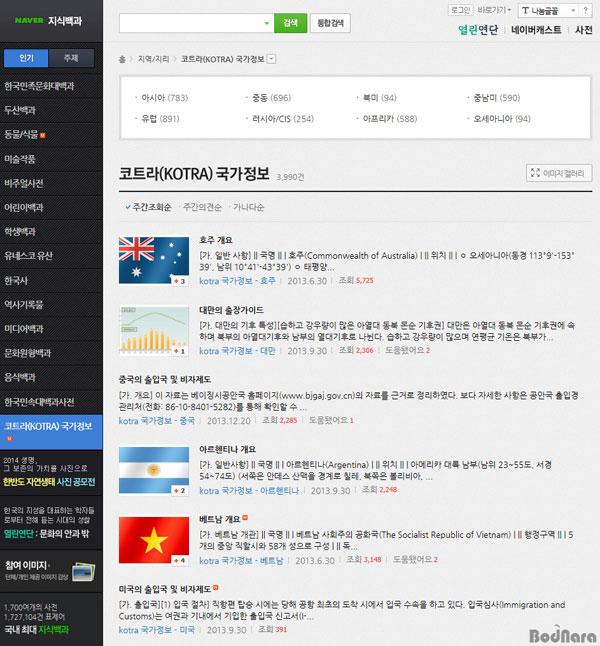The width and height of the screenshot is (600, 646).
Task: Open the 미국의 출입국 및 비자제도 article
Action: click(165, 589)
